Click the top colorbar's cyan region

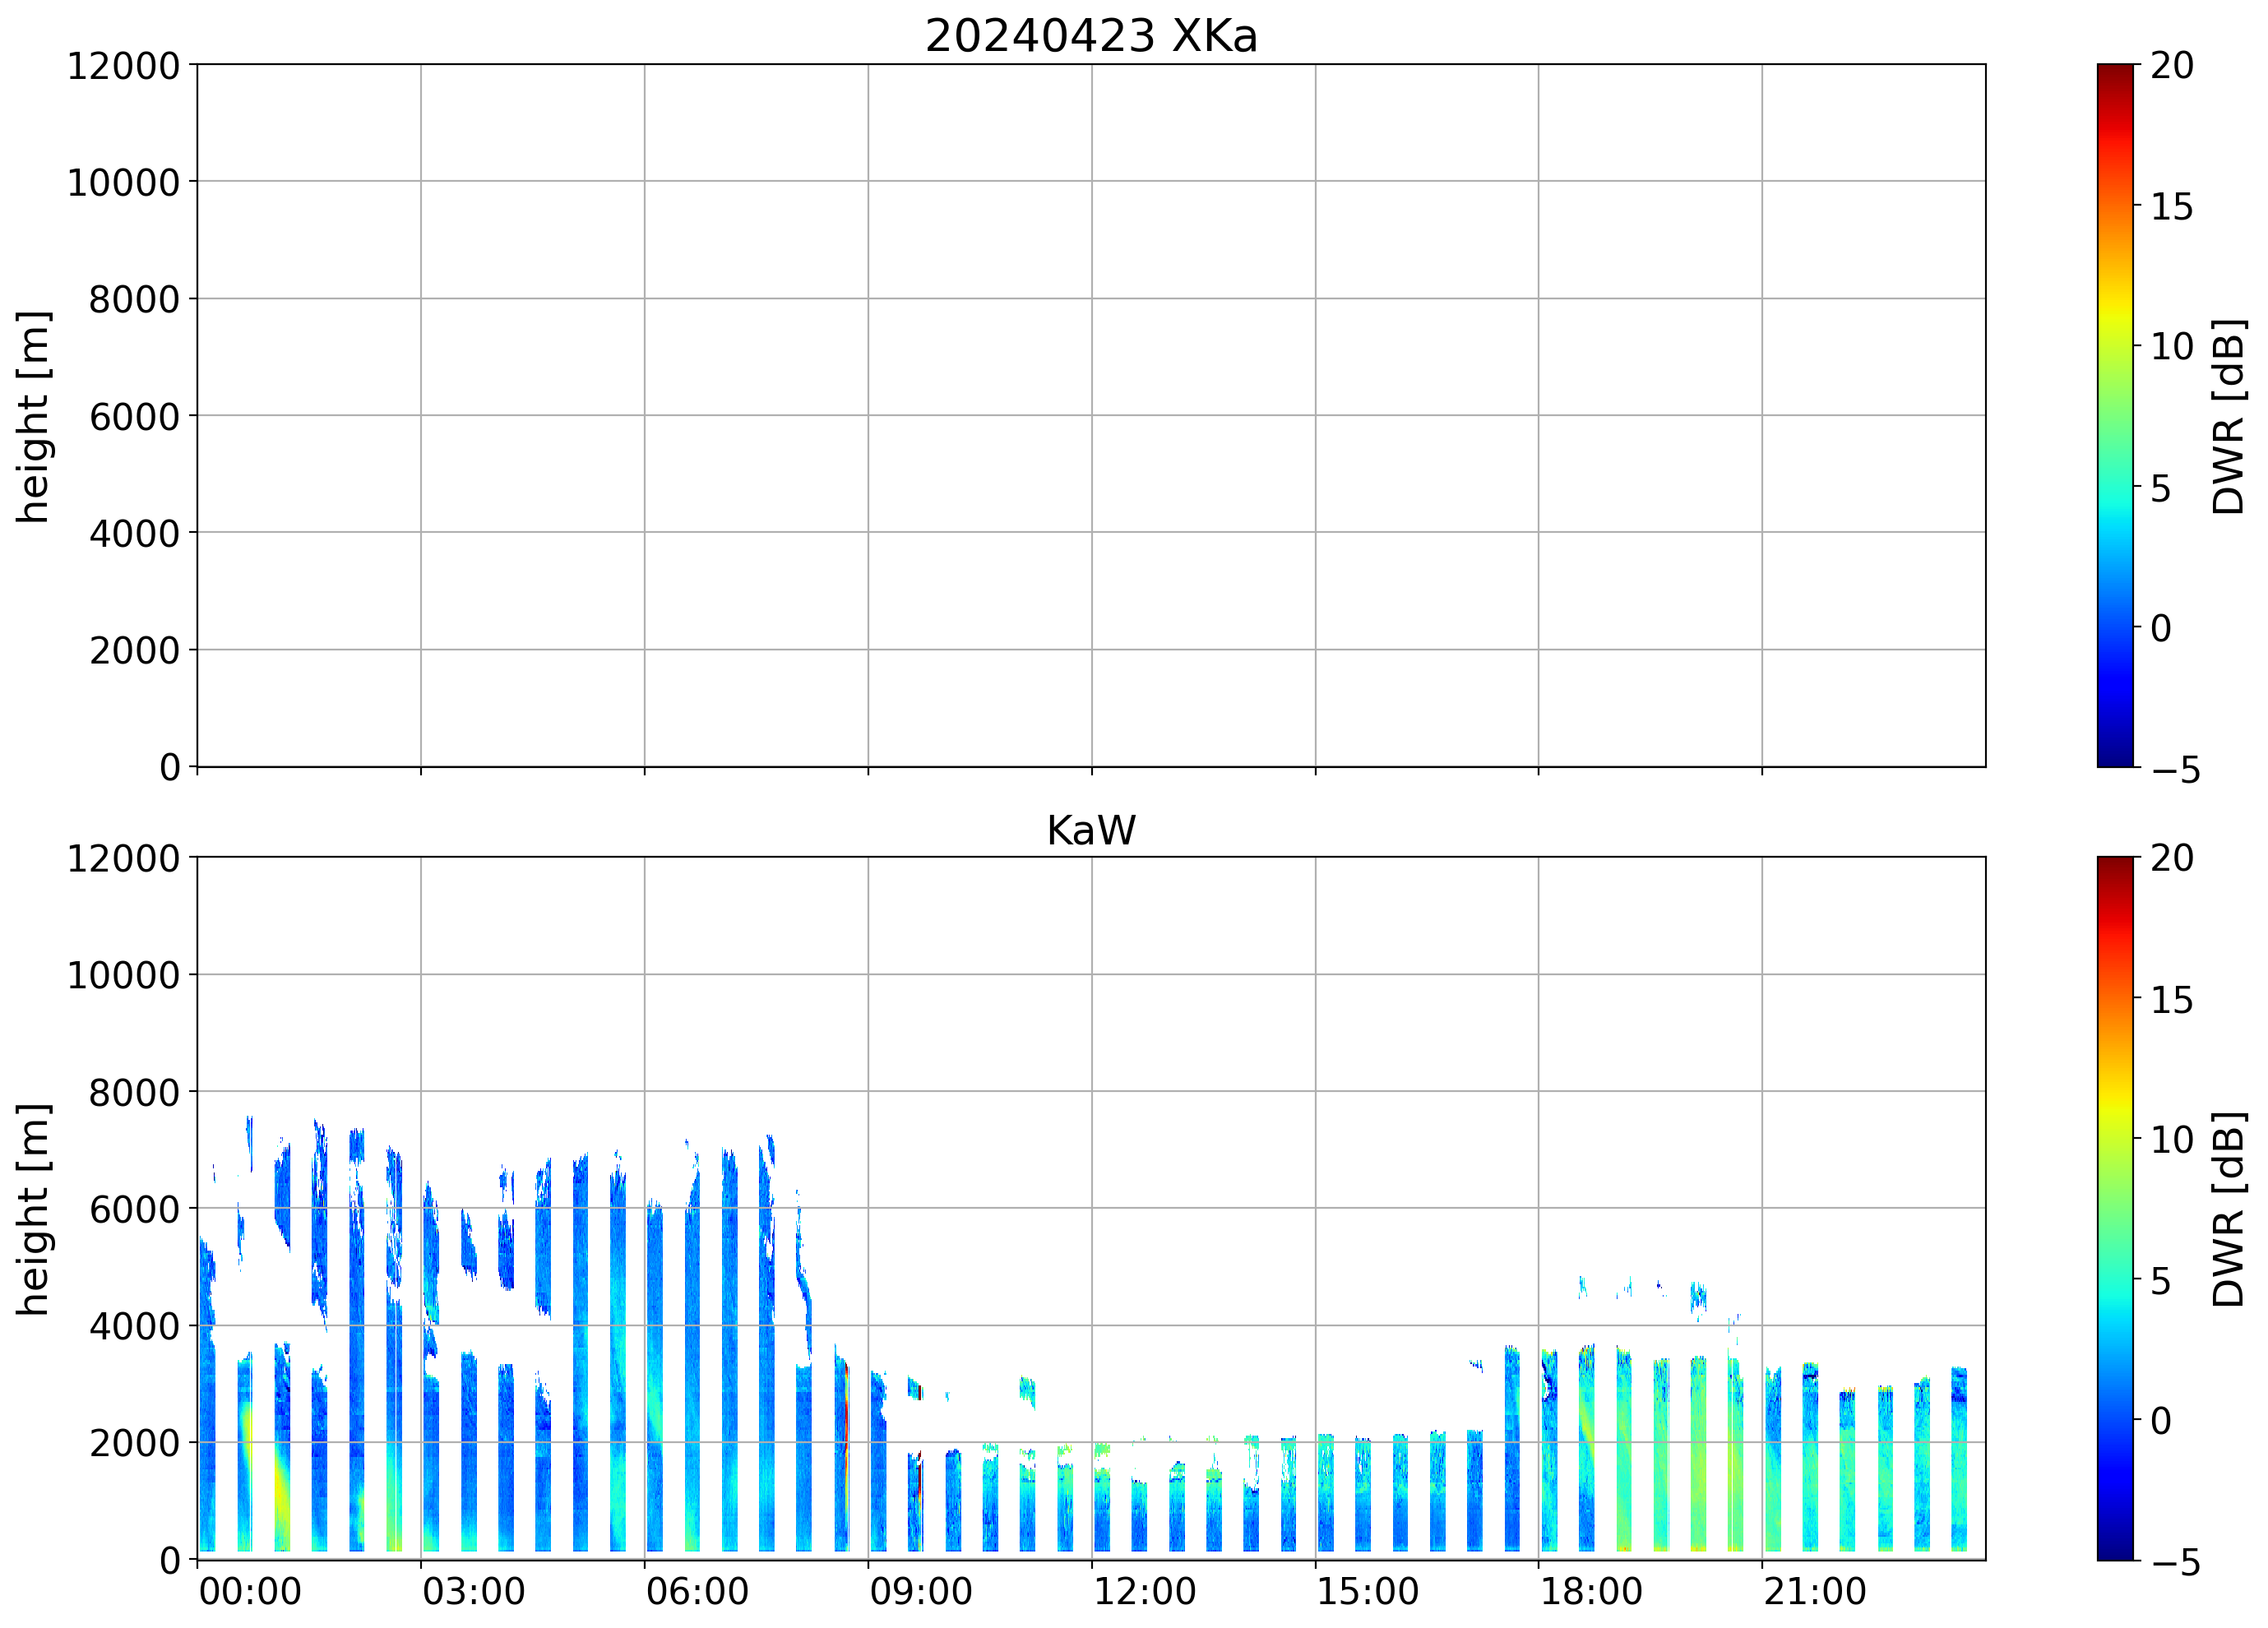[2114, 510]
